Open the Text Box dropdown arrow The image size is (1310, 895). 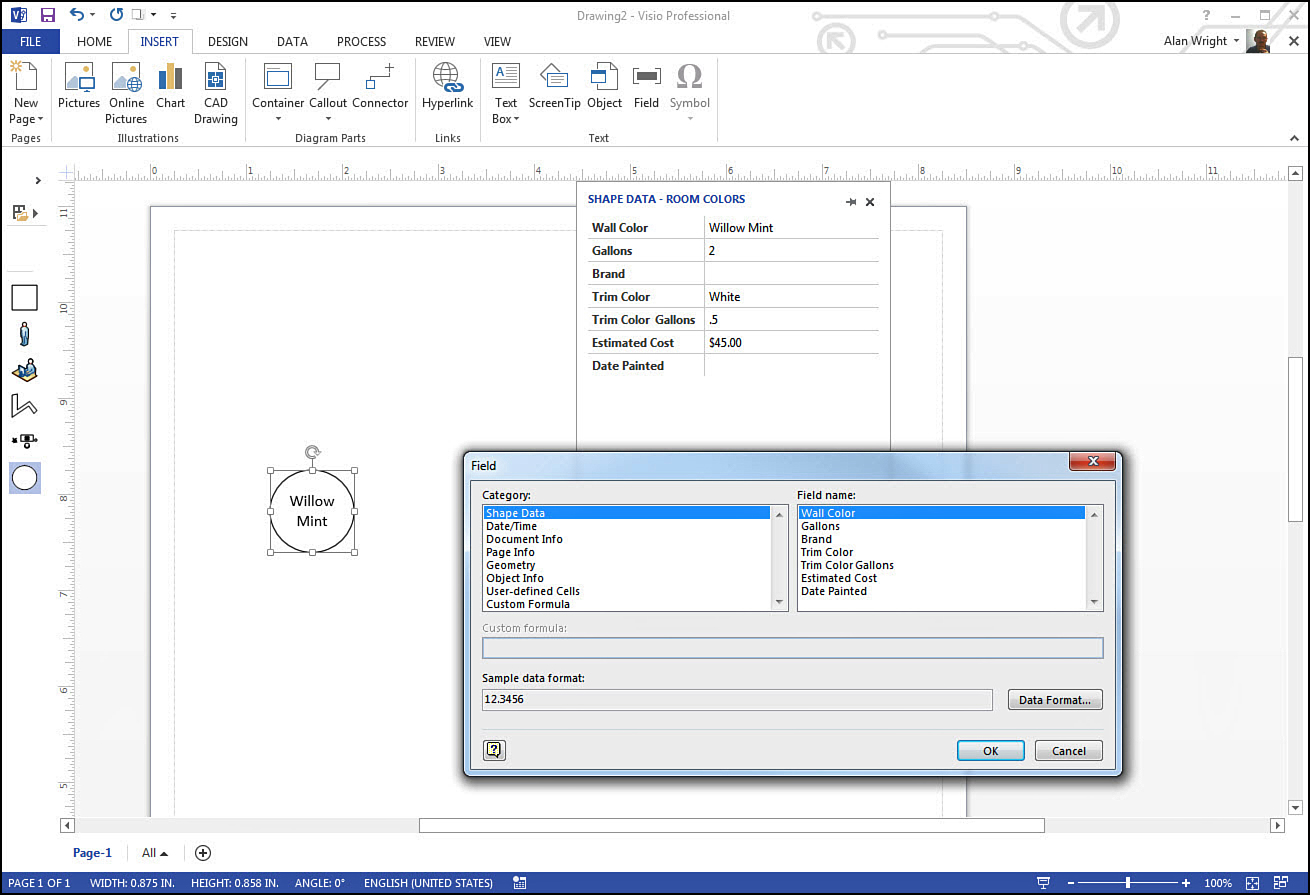pos(516,119)
